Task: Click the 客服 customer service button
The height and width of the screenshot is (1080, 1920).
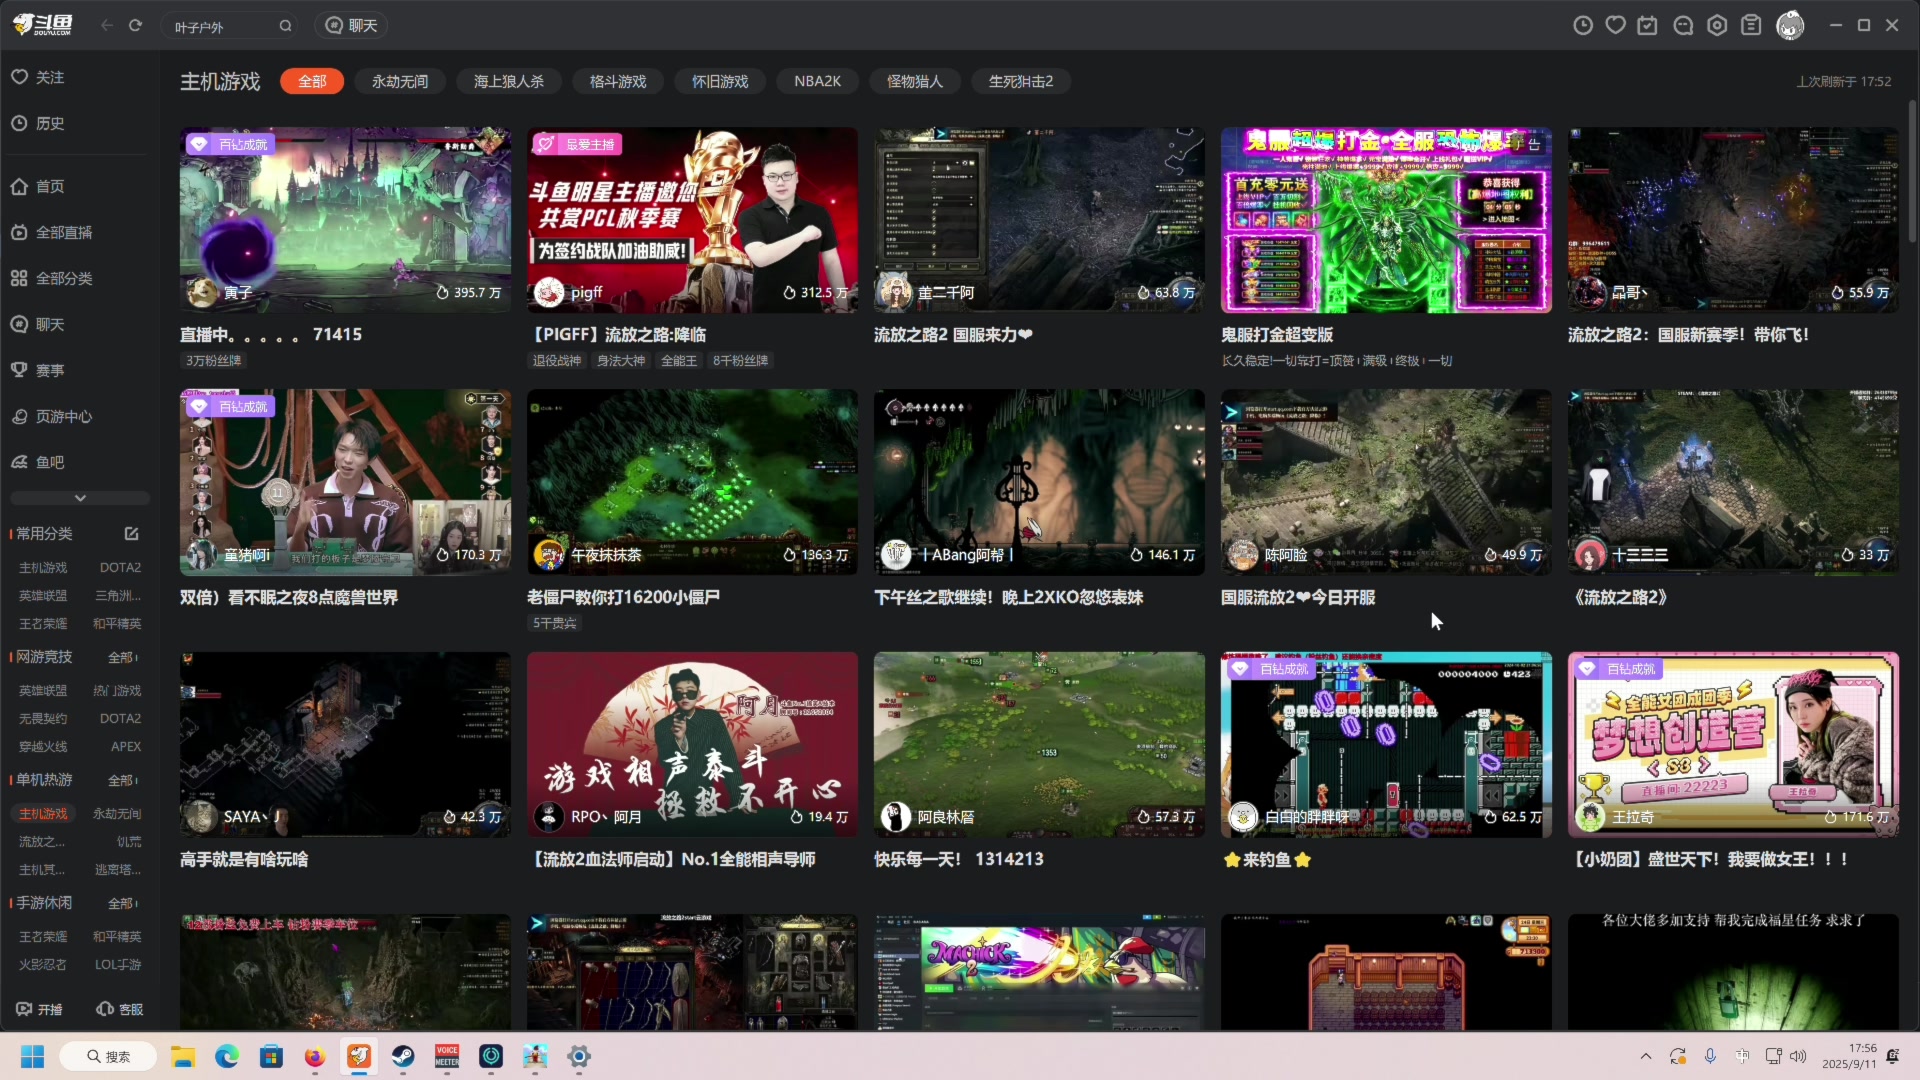Action: (x=119, y=1009)
